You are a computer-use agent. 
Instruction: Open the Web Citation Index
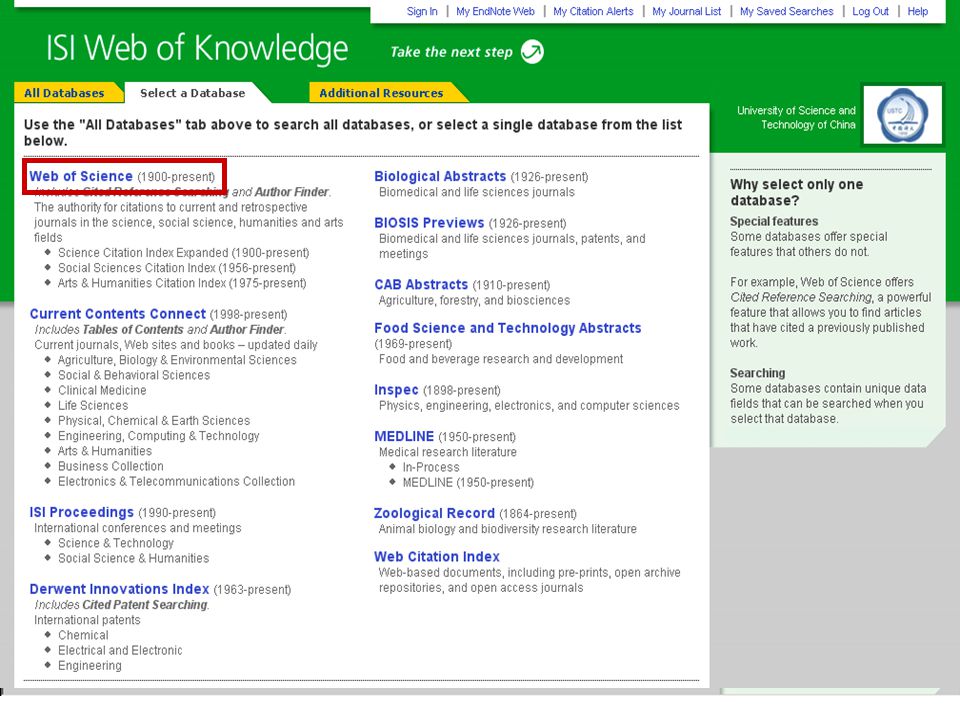click(437, 557)
